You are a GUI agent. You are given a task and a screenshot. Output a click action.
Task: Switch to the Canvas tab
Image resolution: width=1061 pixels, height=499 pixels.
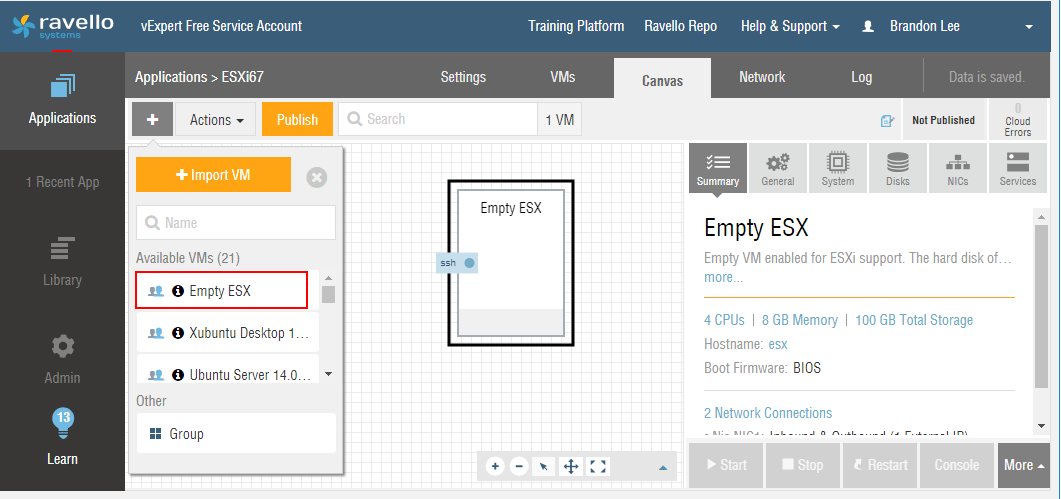pos(662,80)
